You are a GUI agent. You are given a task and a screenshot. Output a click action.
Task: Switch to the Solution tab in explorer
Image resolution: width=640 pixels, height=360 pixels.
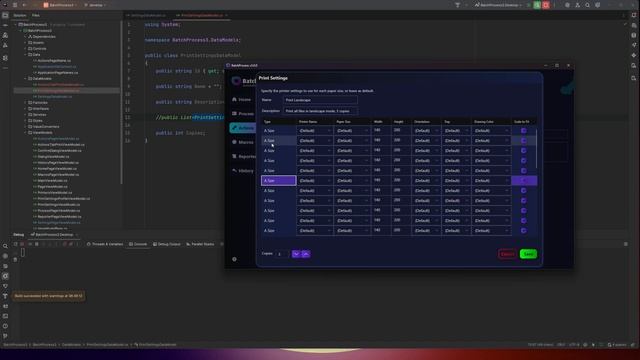[20, 16]
